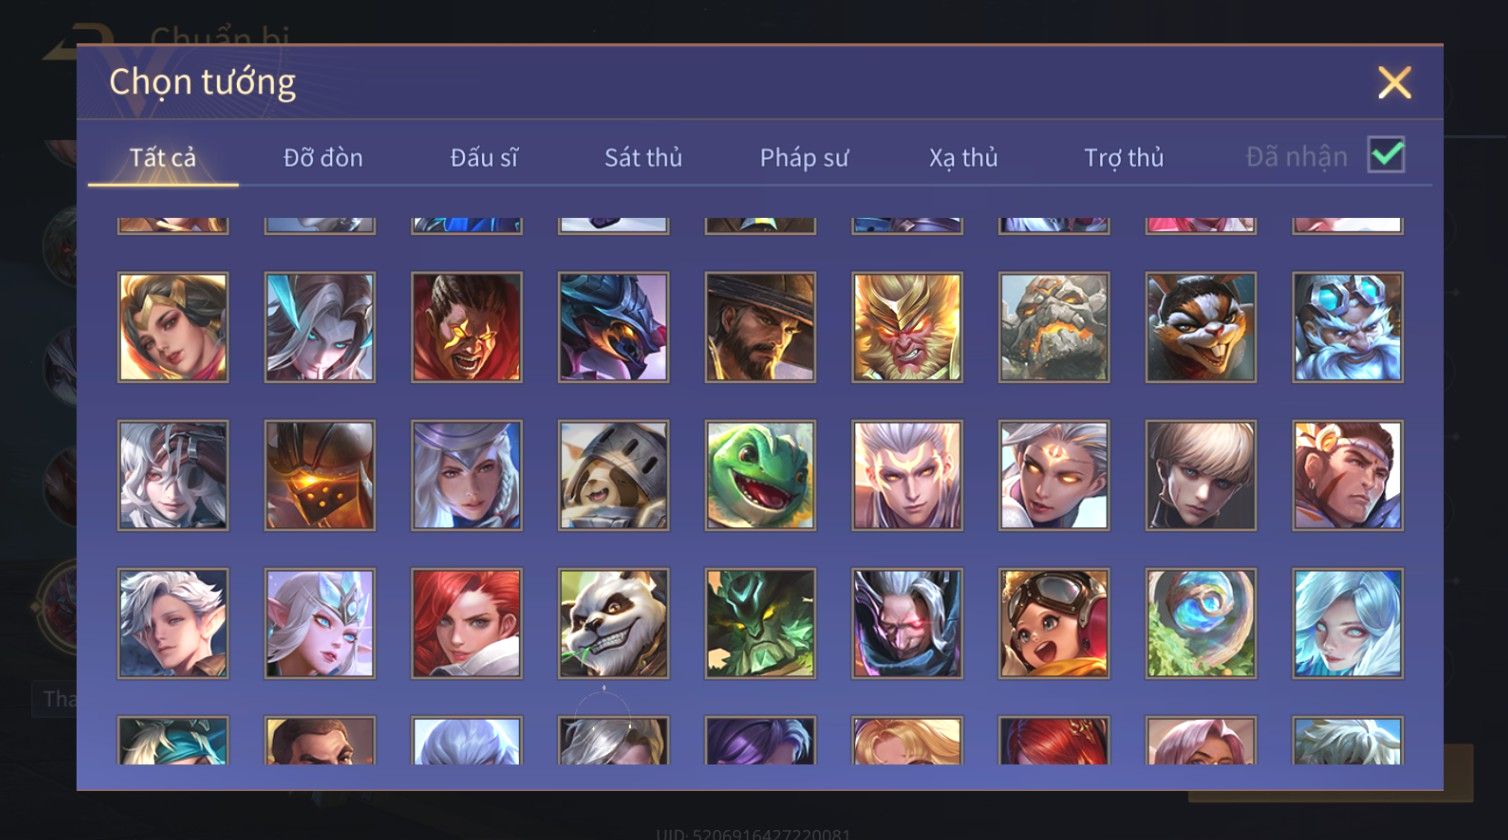
Task: Choose the golden monkey king hero
Action: [x=907, y=327]
